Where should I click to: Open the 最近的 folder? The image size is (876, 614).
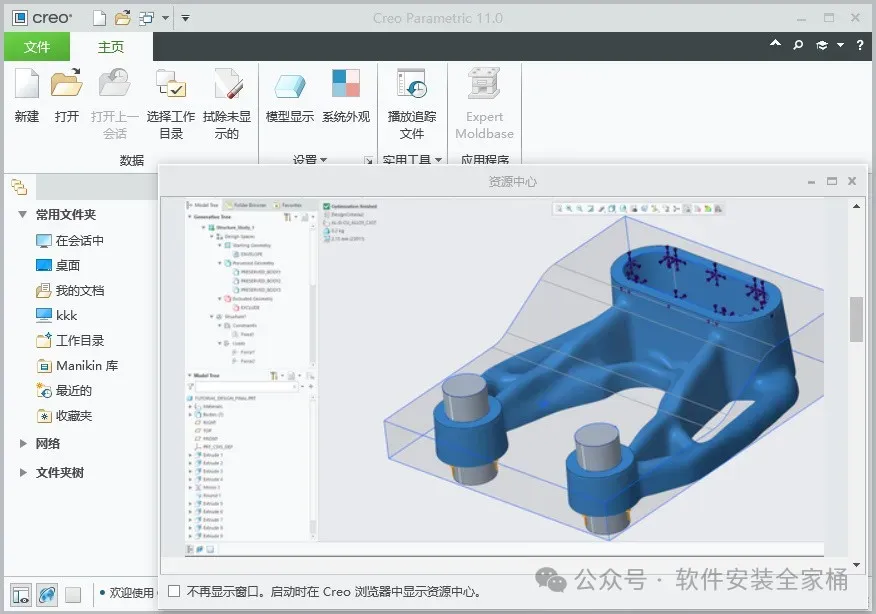pos(64,391)
